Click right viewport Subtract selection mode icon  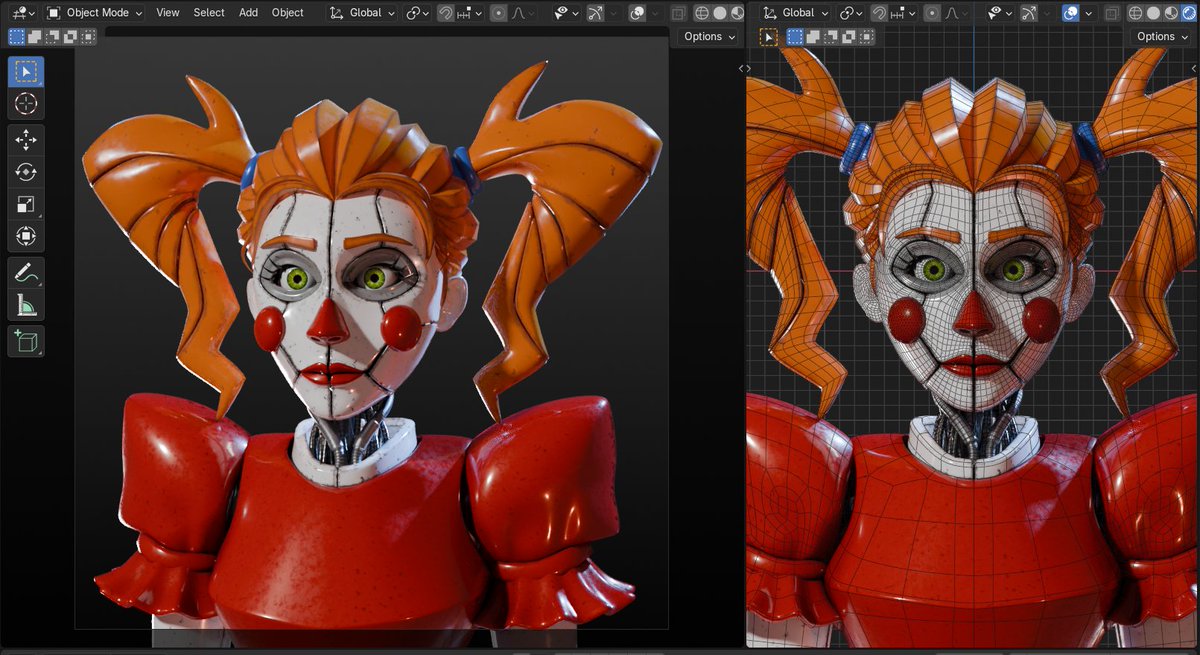[x=832, y=37]
